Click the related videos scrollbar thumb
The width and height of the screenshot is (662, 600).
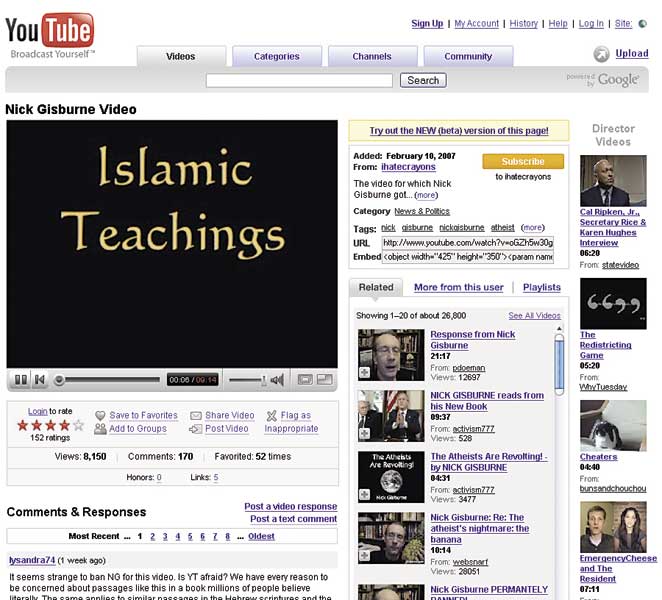coord(559,365)
